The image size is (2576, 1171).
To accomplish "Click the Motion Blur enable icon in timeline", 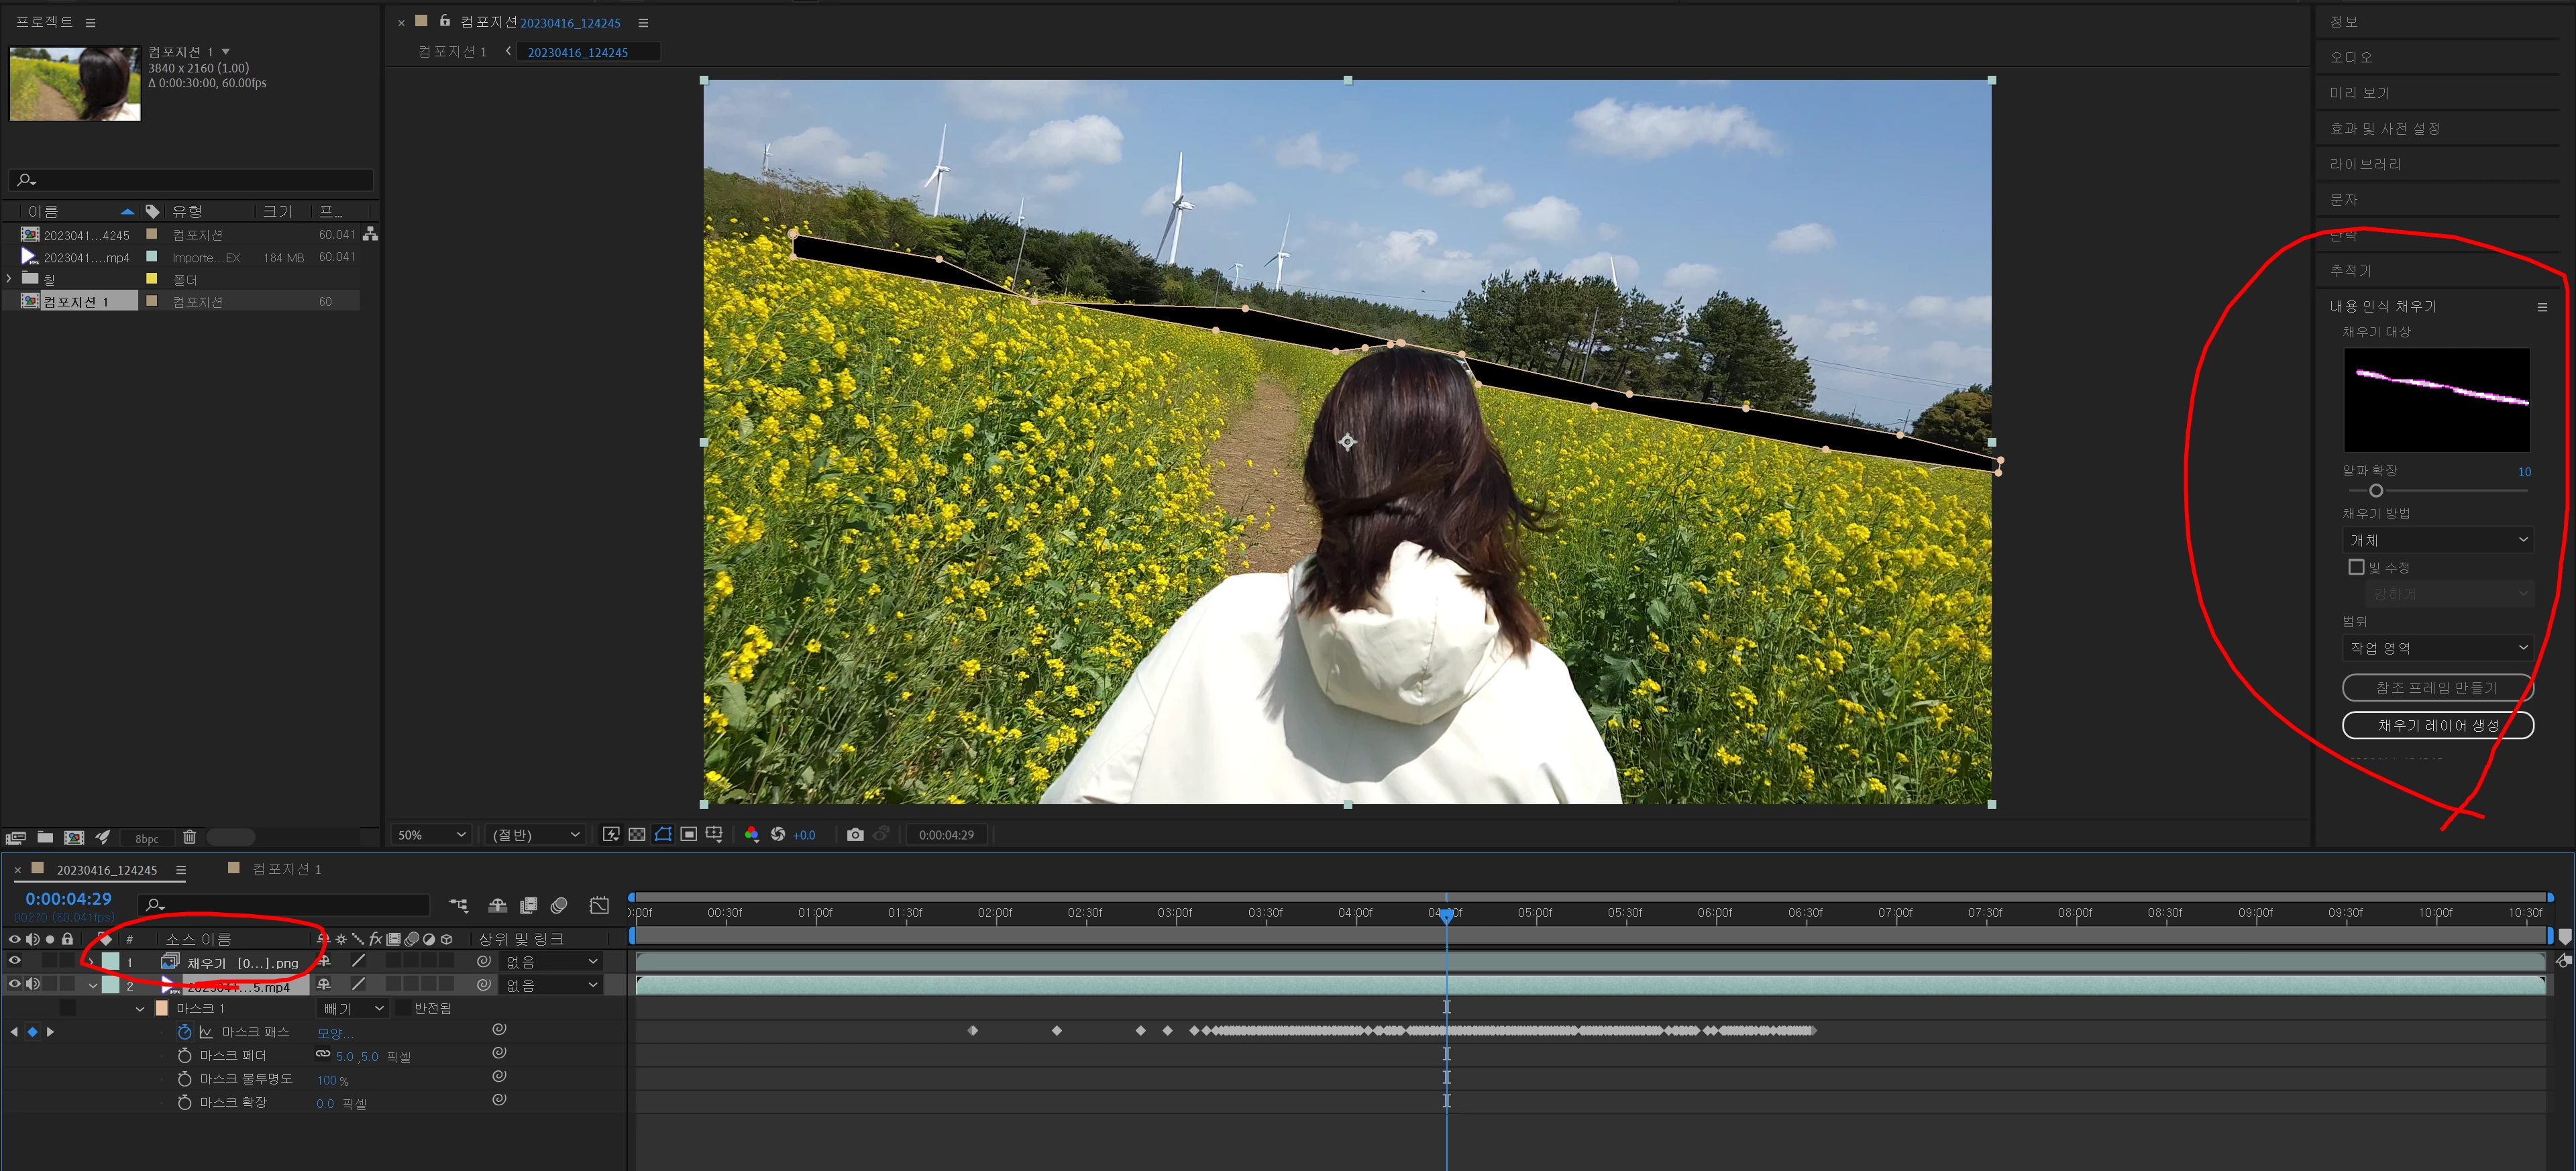I will coord(559,906).
